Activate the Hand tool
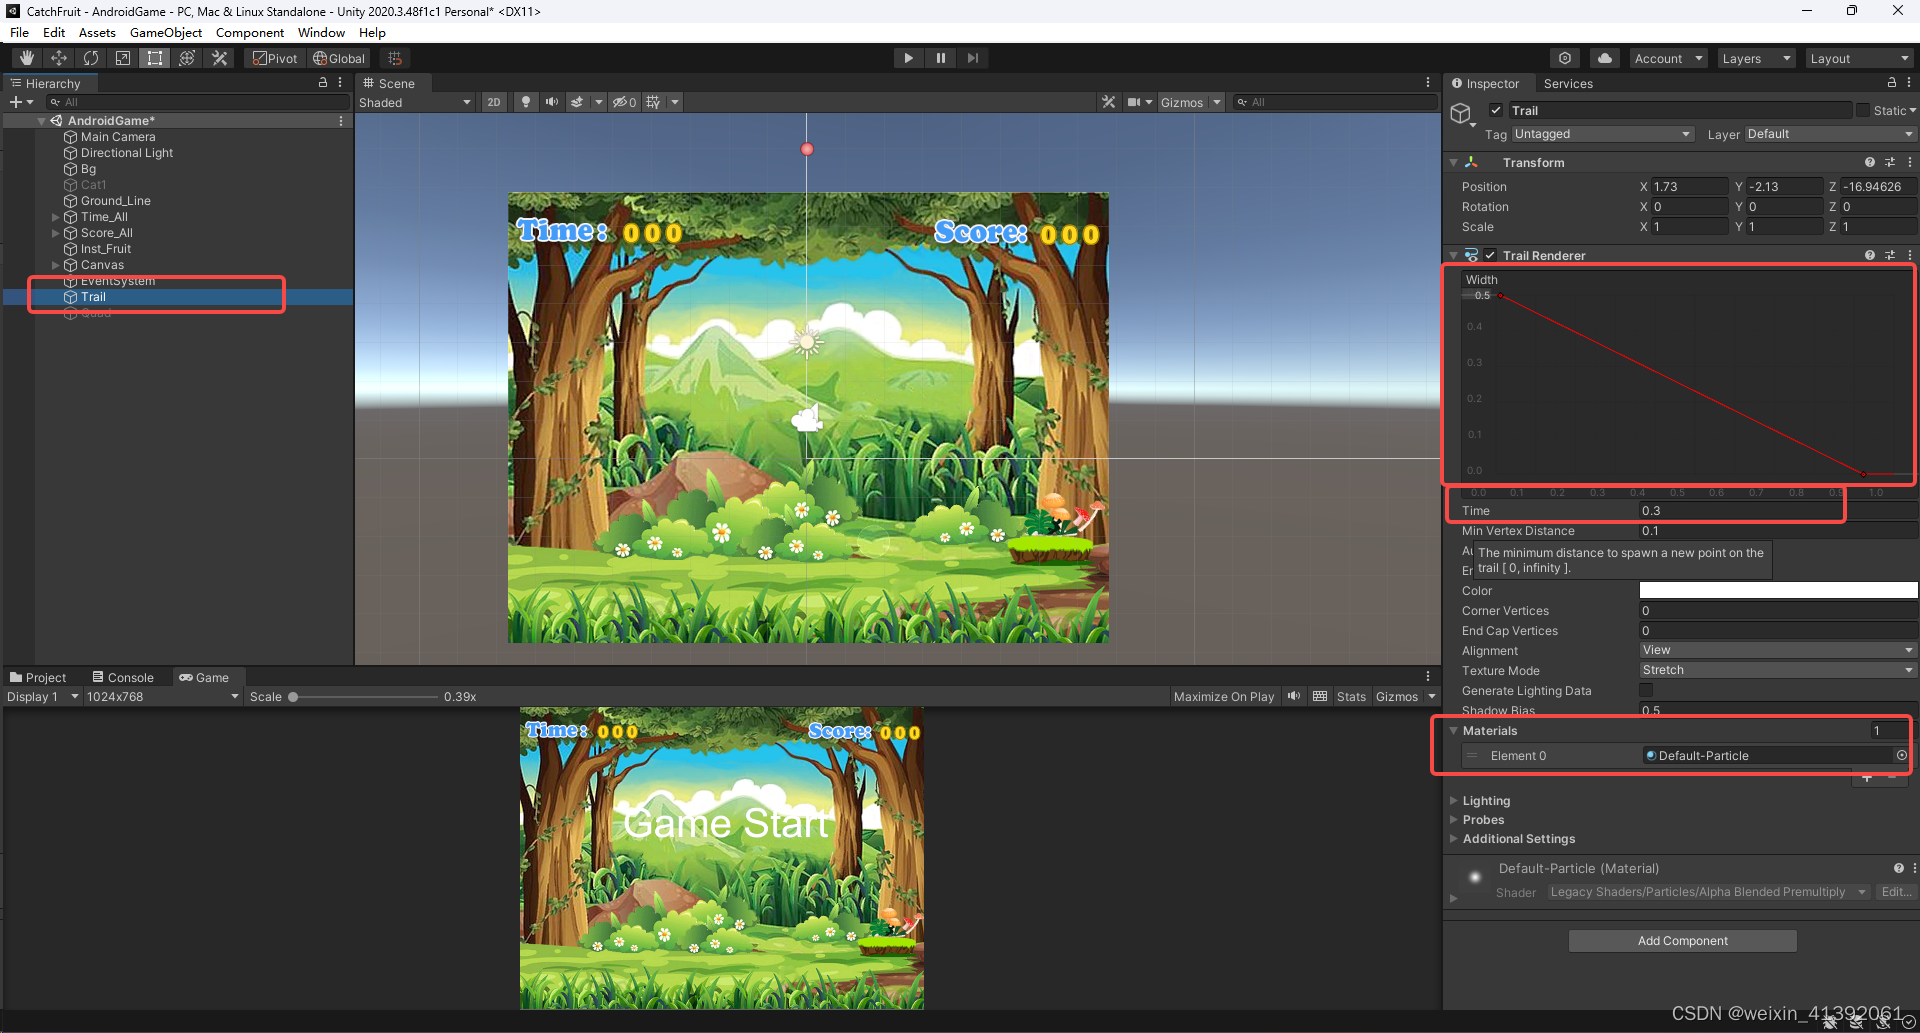Screen dimensions: 1920x1033 coord(27,57)
